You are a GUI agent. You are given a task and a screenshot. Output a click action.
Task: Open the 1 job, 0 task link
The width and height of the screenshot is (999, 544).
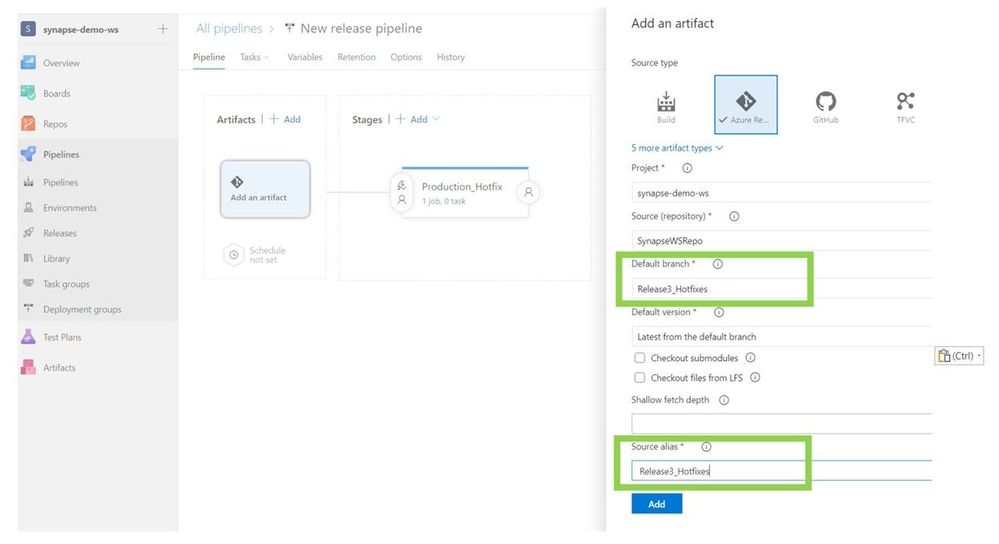pyautogui.click(x=443, y=201)
